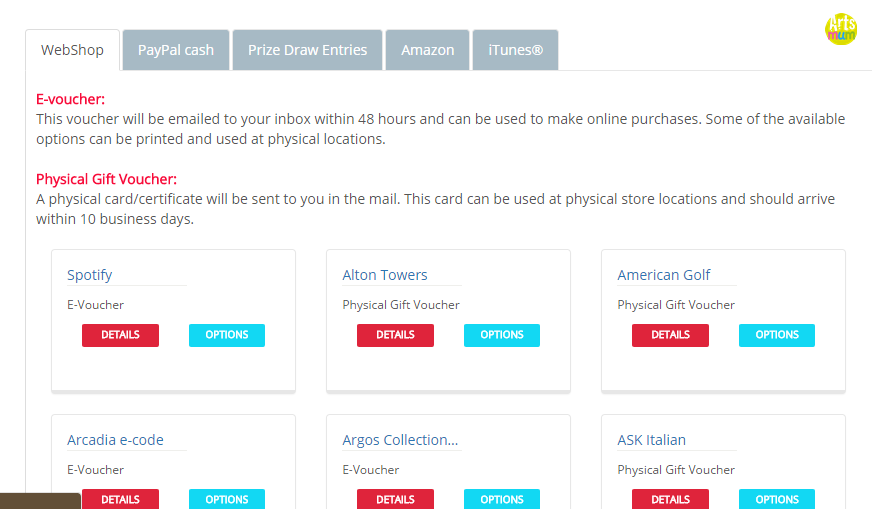View DETAILS for Alton Towers
The width and height of the screenshot is (872, 509).
[x=395, y=335]
